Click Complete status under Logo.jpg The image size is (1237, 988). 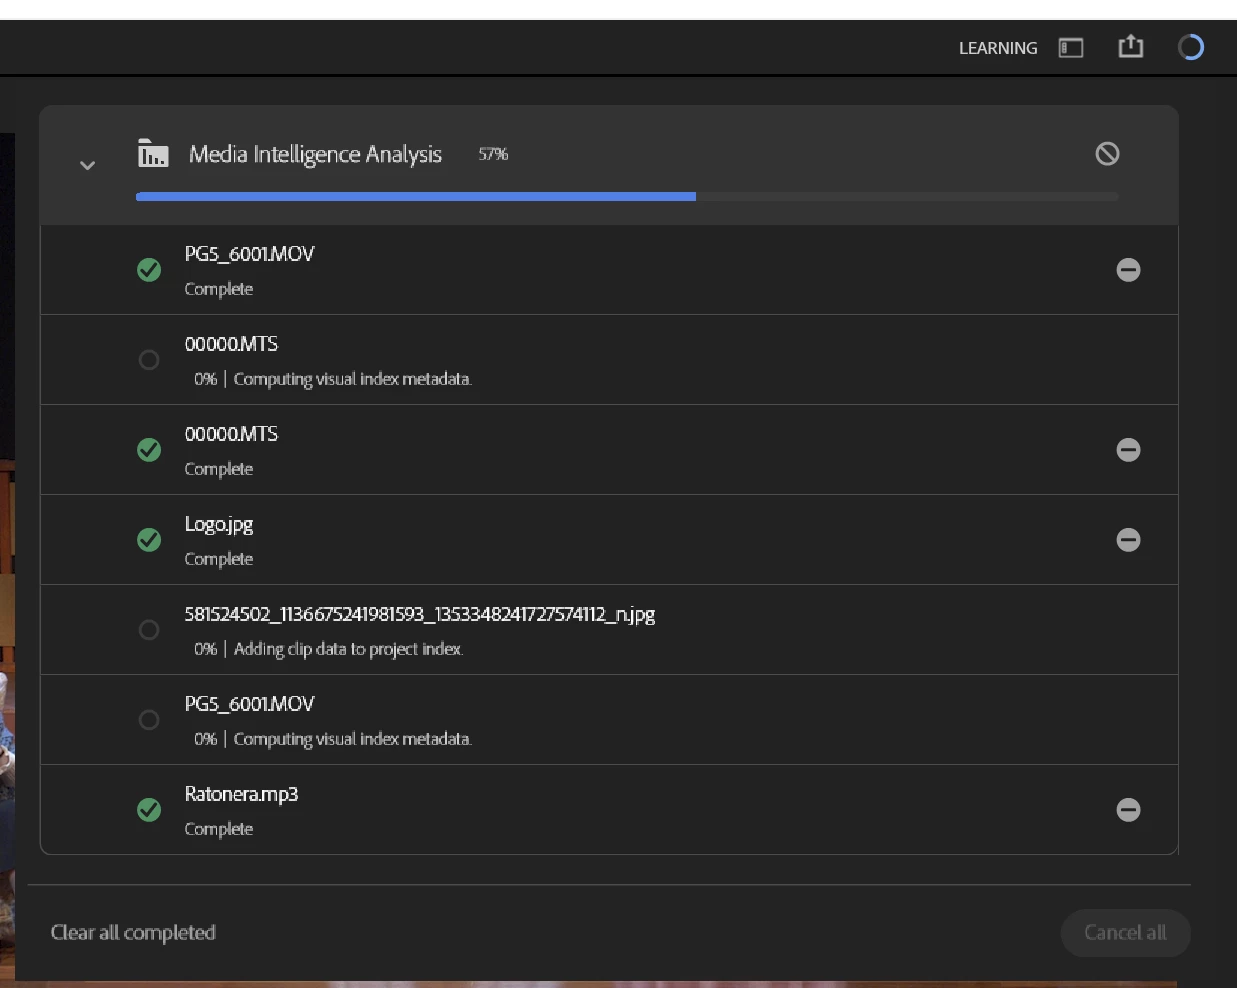(219, 559)
